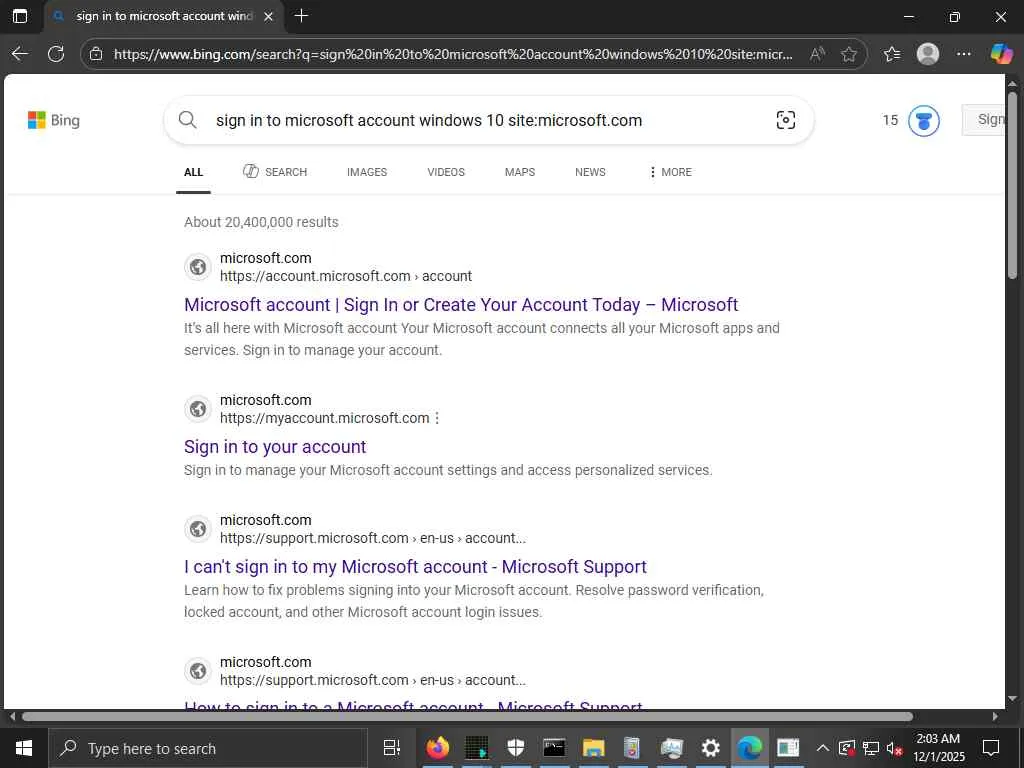
Task: Launch the Copilot sidebar icon
Action: pos(1000,54)
